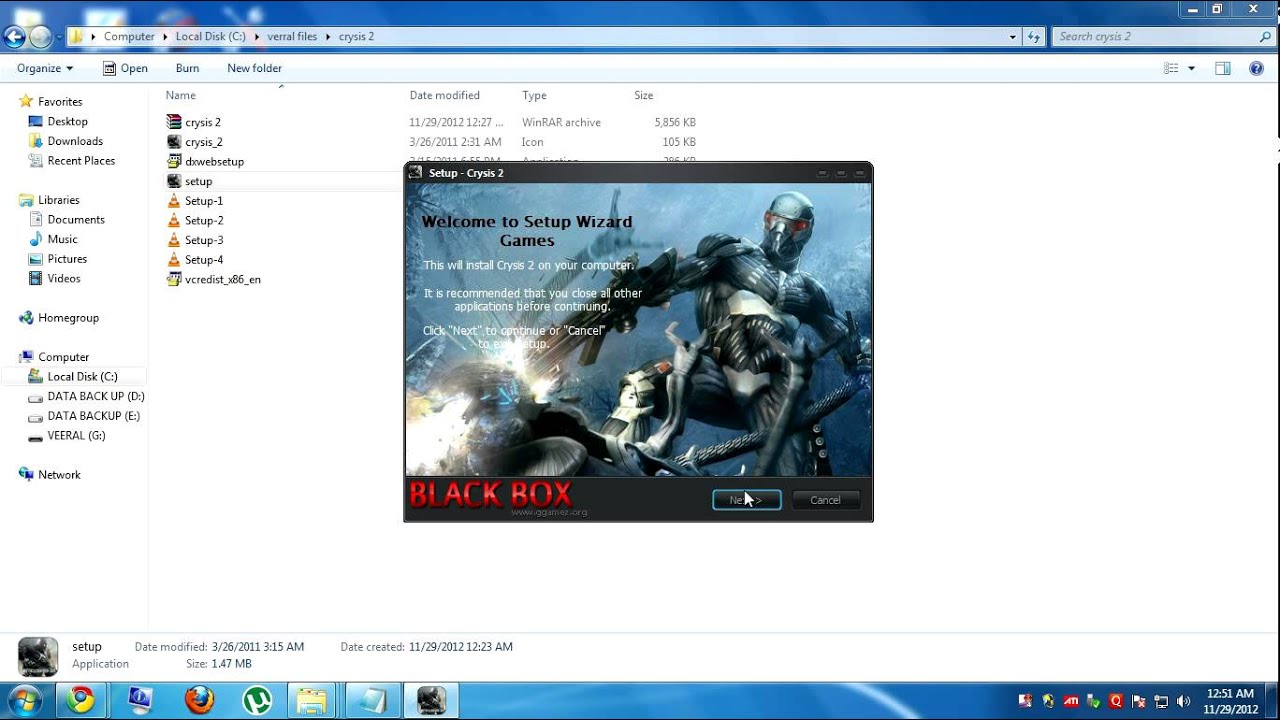Open the network tray icon

tap(1161, 701)
